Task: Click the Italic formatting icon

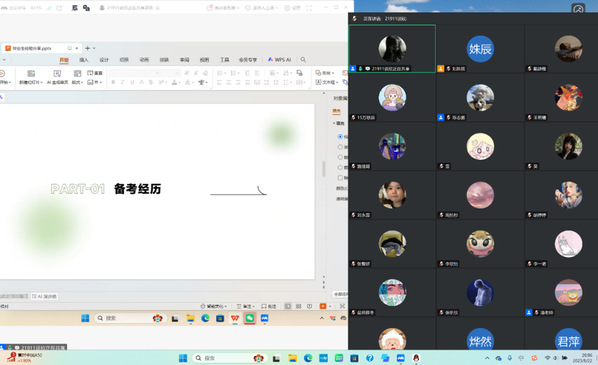Action: (122, 82)
